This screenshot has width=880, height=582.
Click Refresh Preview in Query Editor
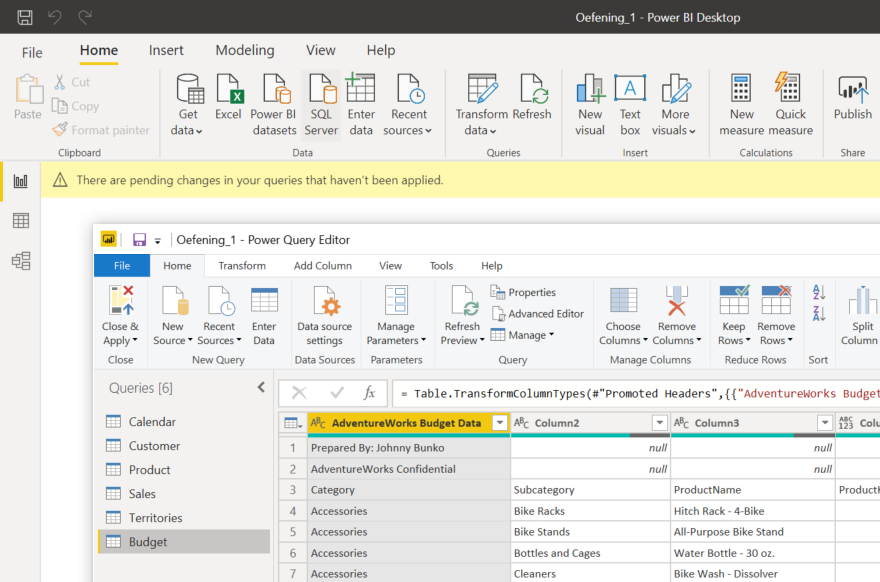click(462, 316)
